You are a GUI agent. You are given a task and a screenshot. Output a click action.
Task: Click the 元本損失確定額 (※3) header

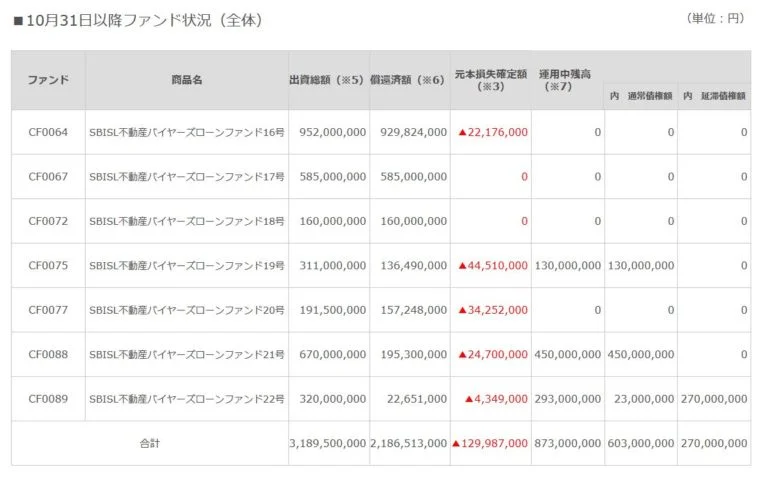tap(490, 80)
